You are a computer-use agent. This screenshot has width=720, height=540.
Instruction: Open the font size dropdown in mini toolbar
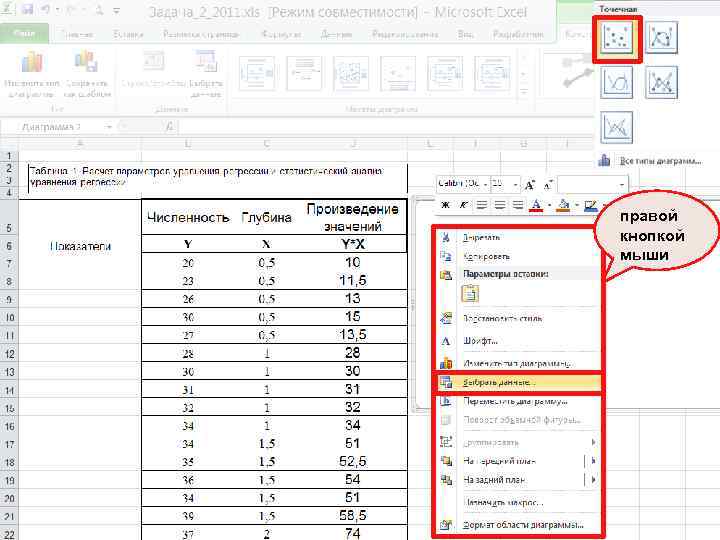coord(516,185)
